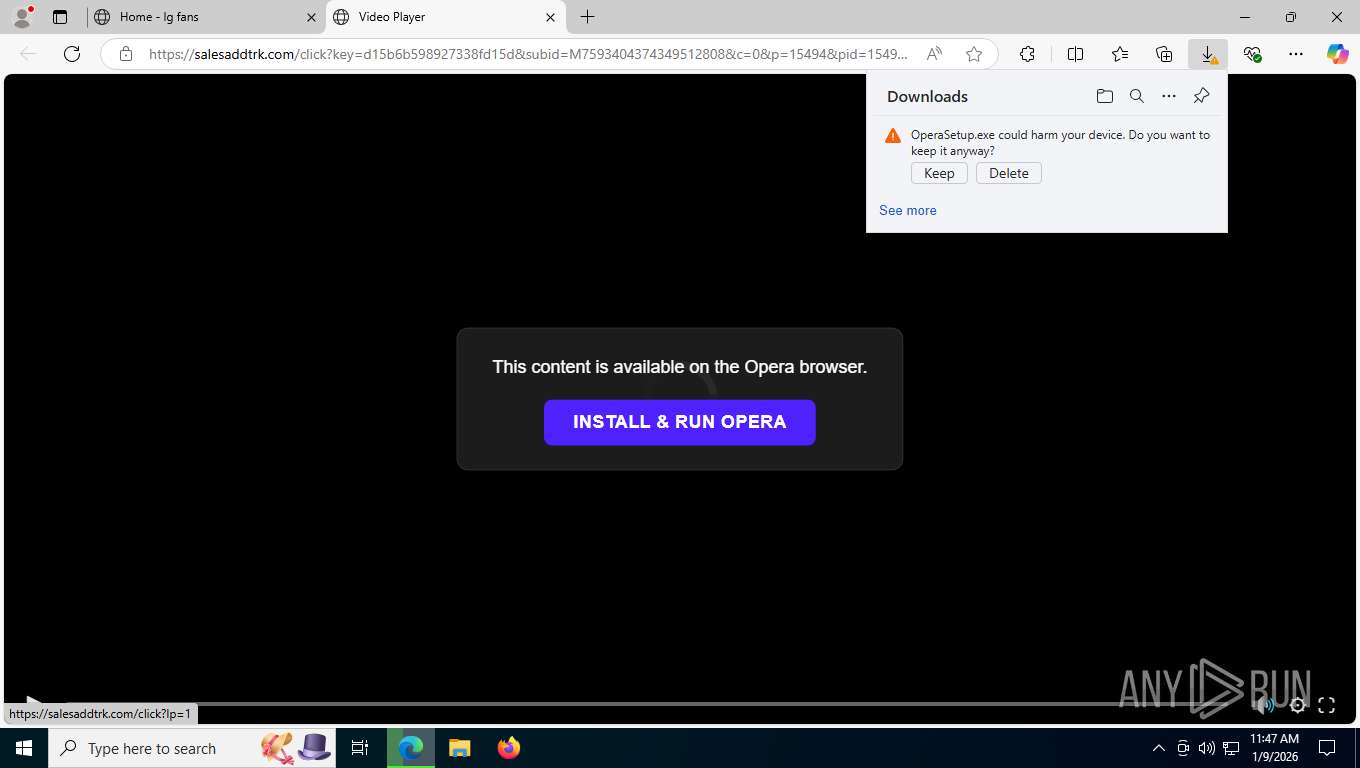Show hidden system tray icons
Image resolution: width=1360 pixels, height=768 pixels.
[1159, 748]
